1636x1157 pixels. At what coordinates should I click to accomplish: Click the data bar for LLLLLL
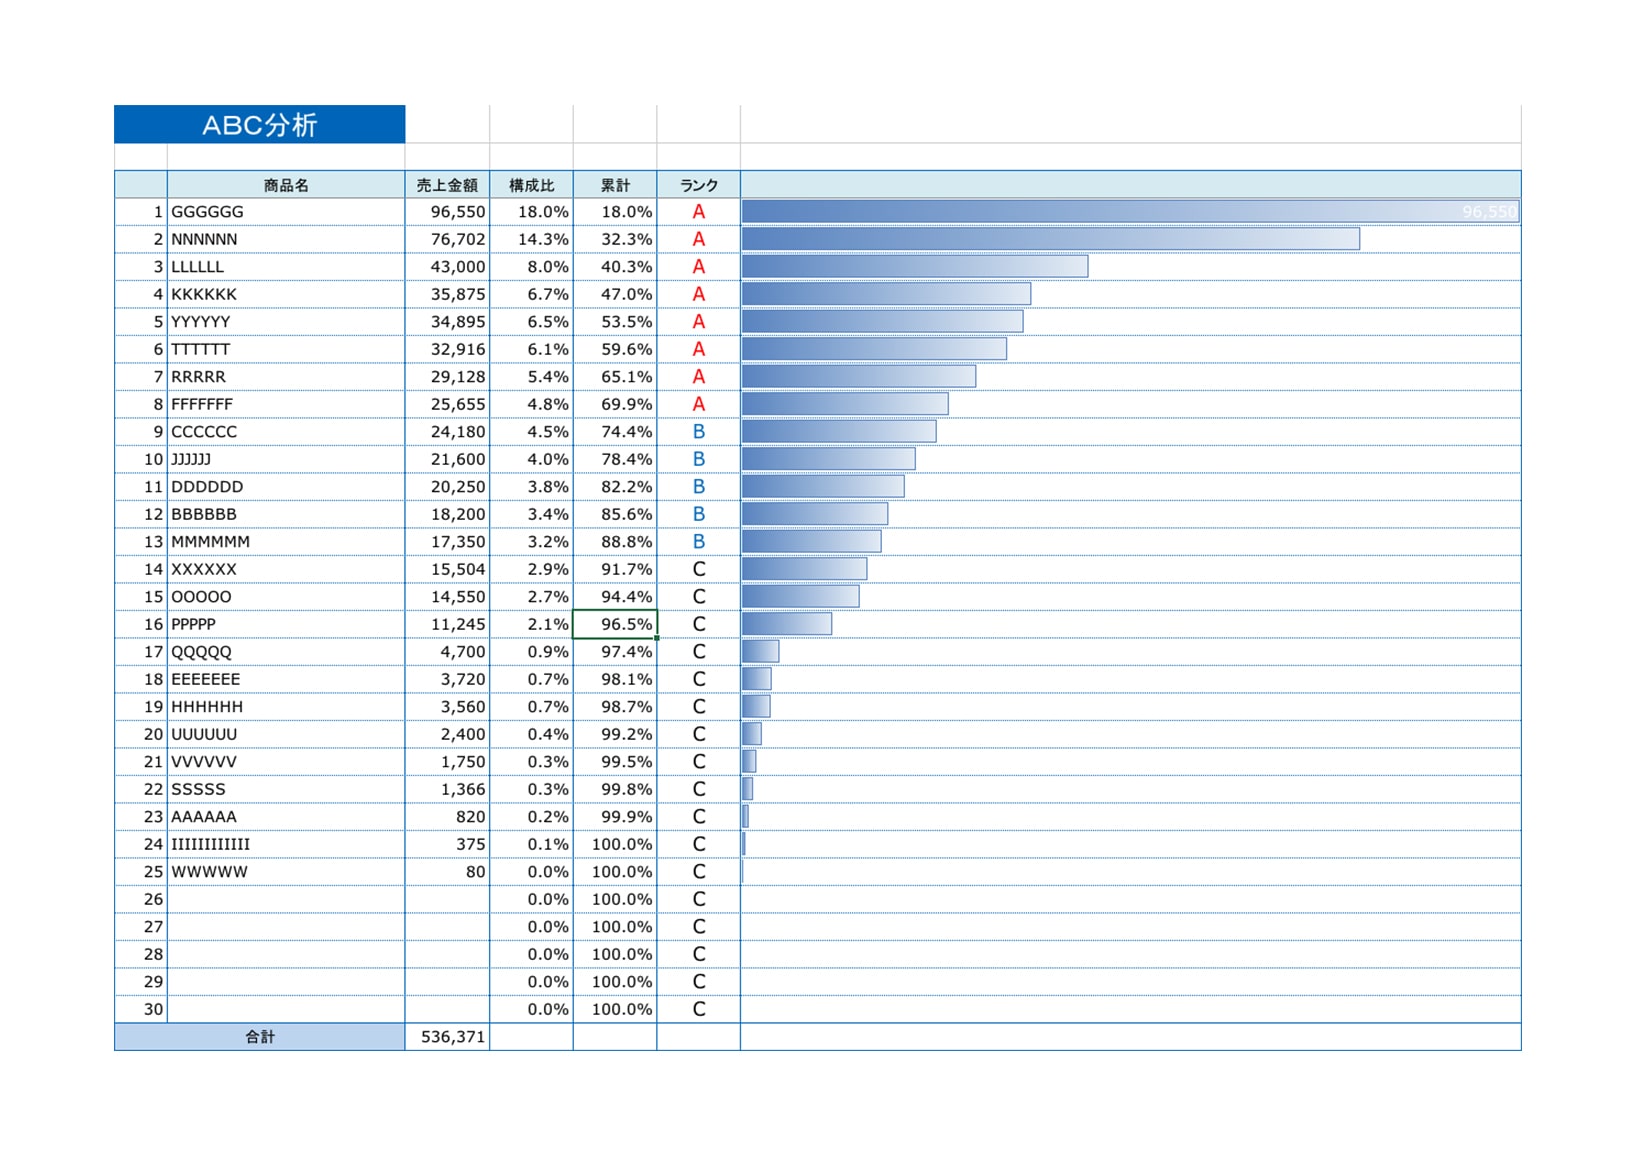click(x=915, y=267)
